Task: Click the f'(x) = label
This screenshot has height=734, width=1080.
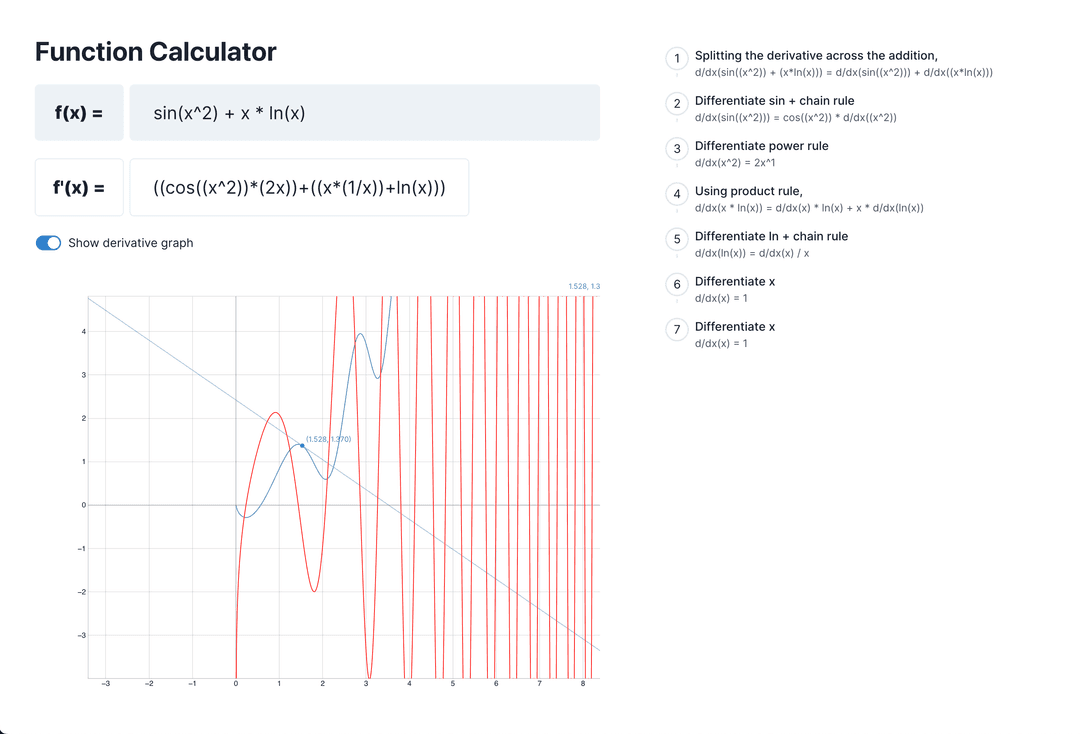Action: (79, 187)
